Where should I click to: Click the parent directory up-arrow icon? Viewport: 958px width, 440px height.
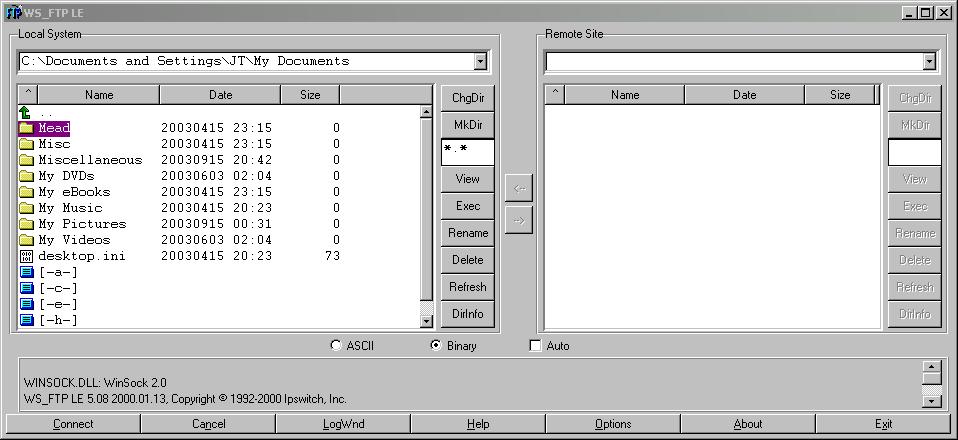click(x=26, y=113)
